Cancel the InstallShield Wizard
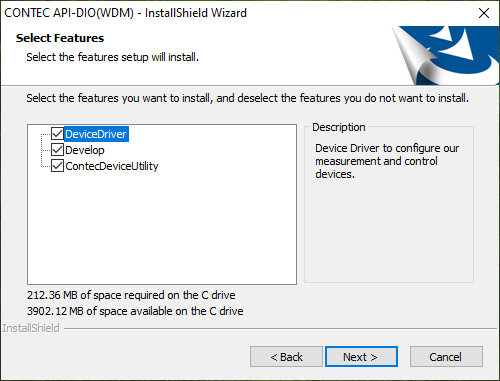The height and width of the screenshot is (381, 500). tap(446, 357)
